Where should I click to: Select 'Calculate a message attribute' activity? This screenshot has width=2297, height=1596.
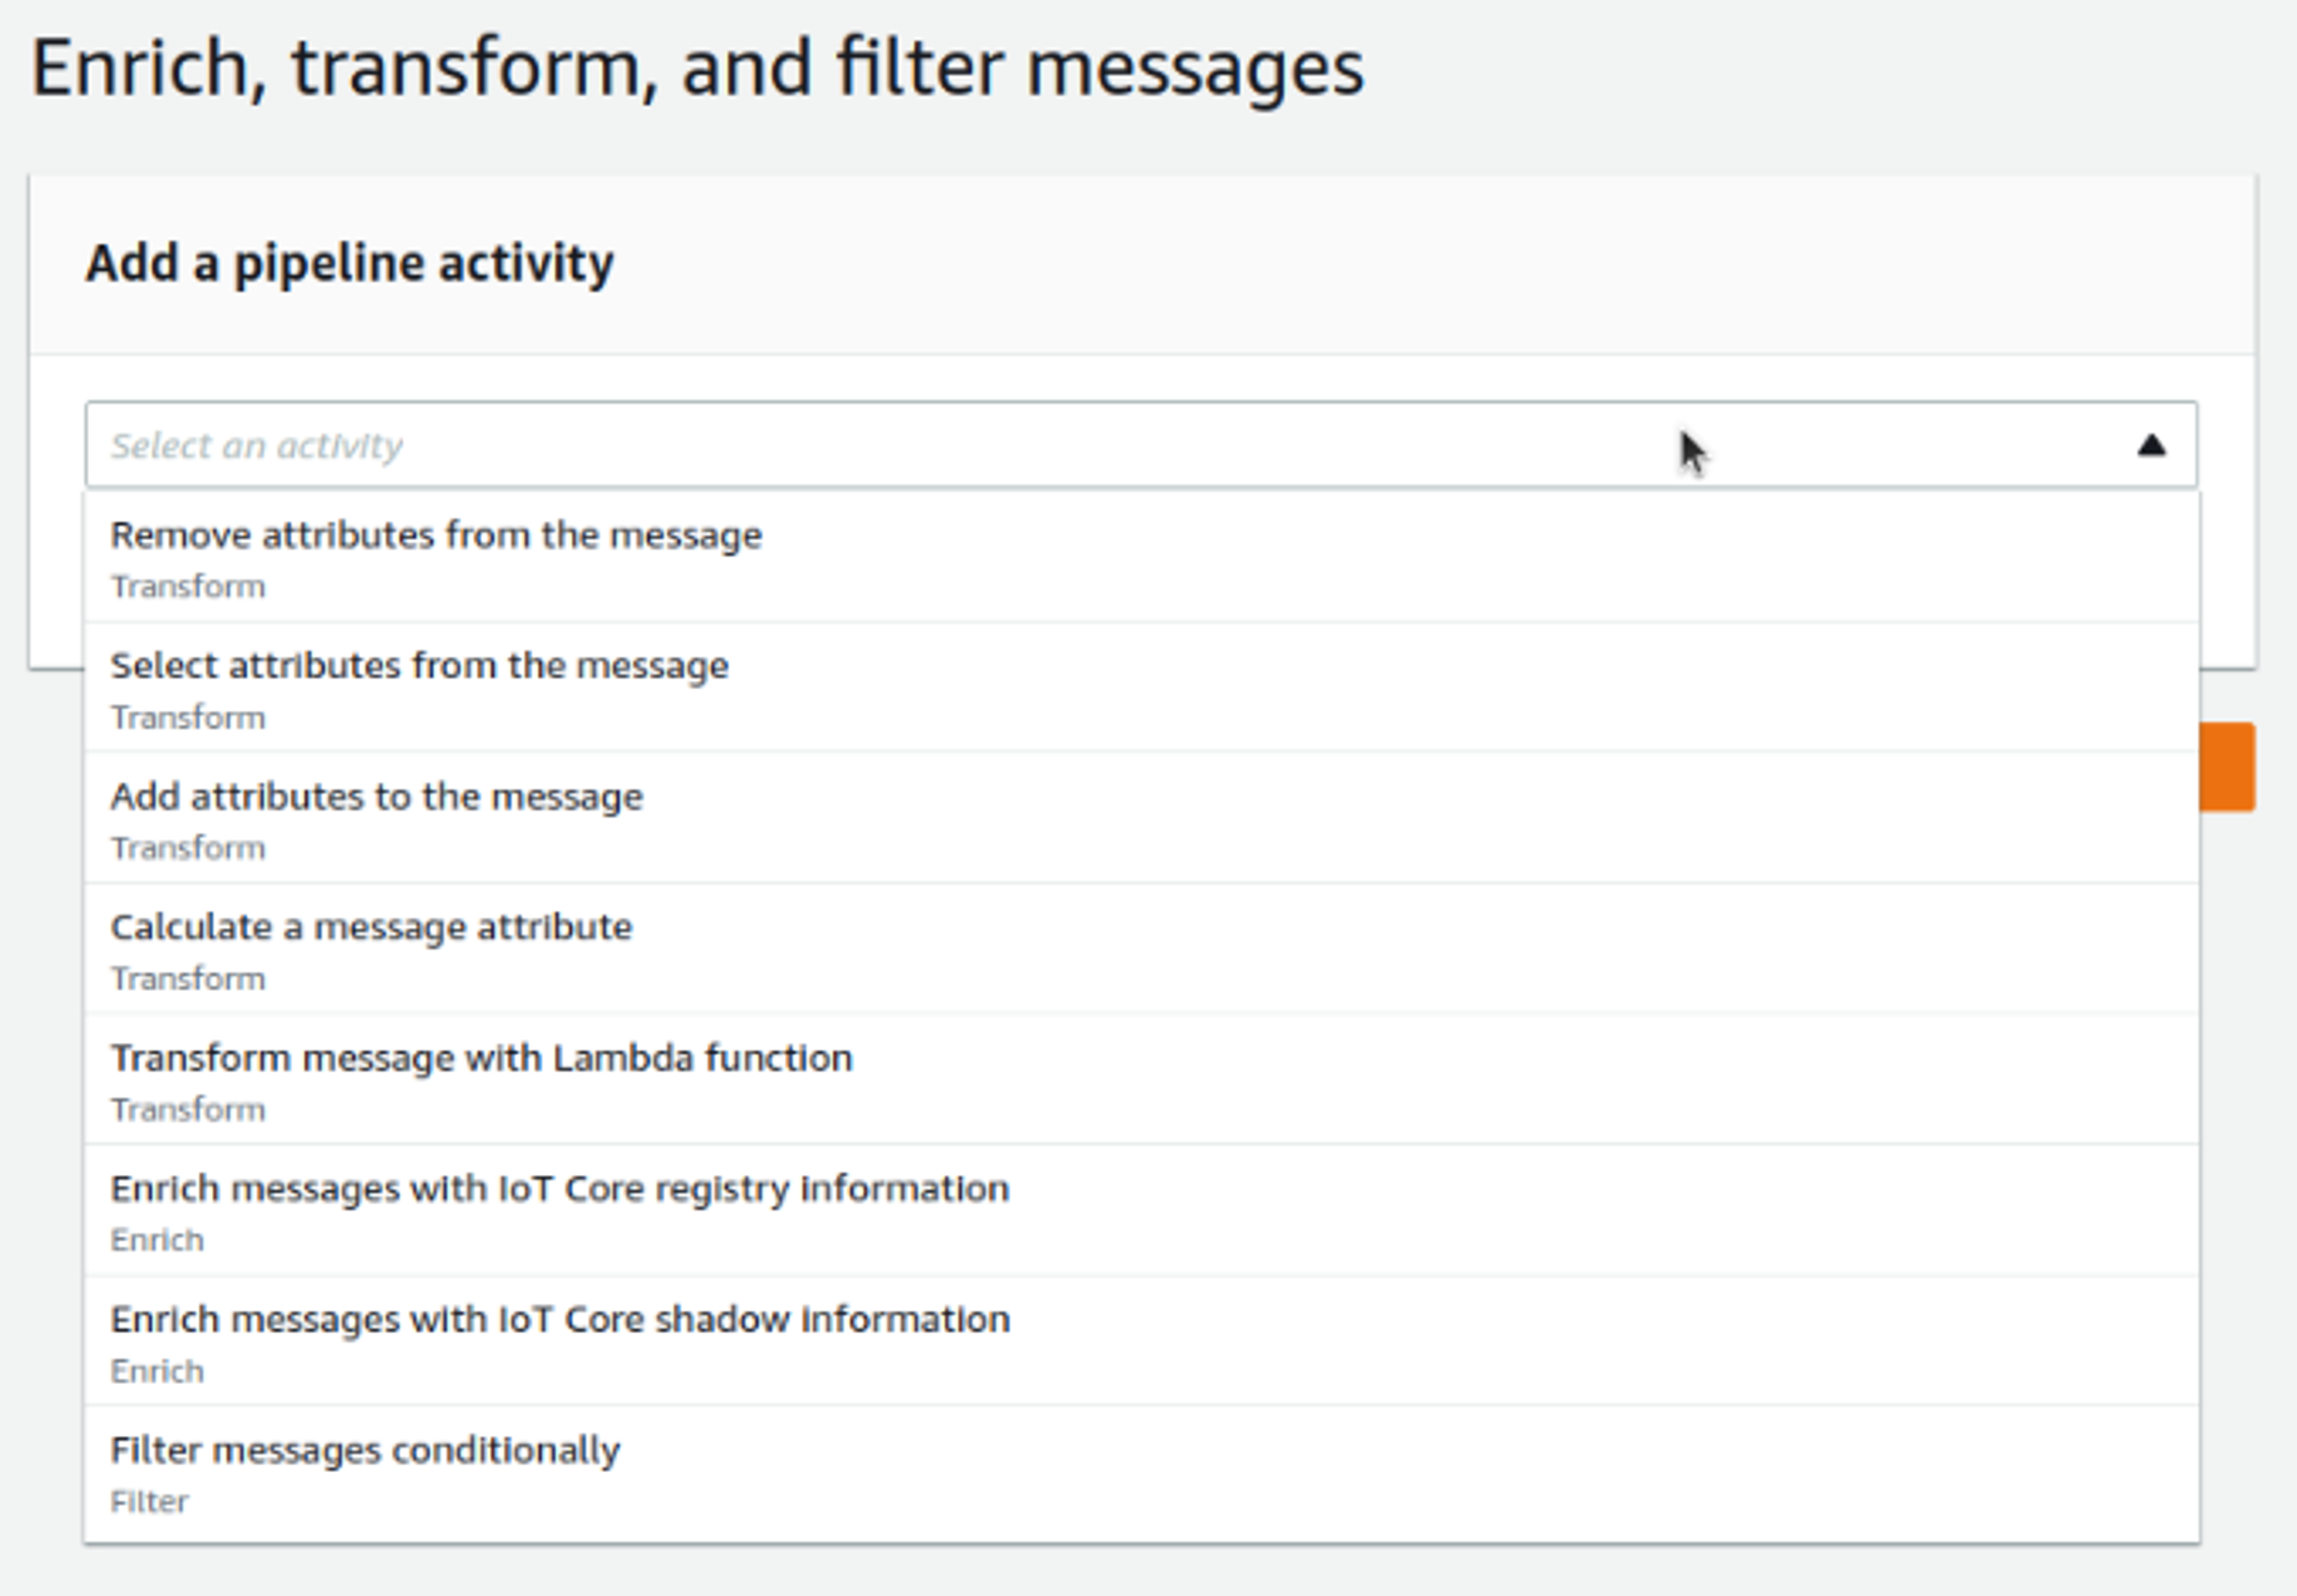pos(371,927)
